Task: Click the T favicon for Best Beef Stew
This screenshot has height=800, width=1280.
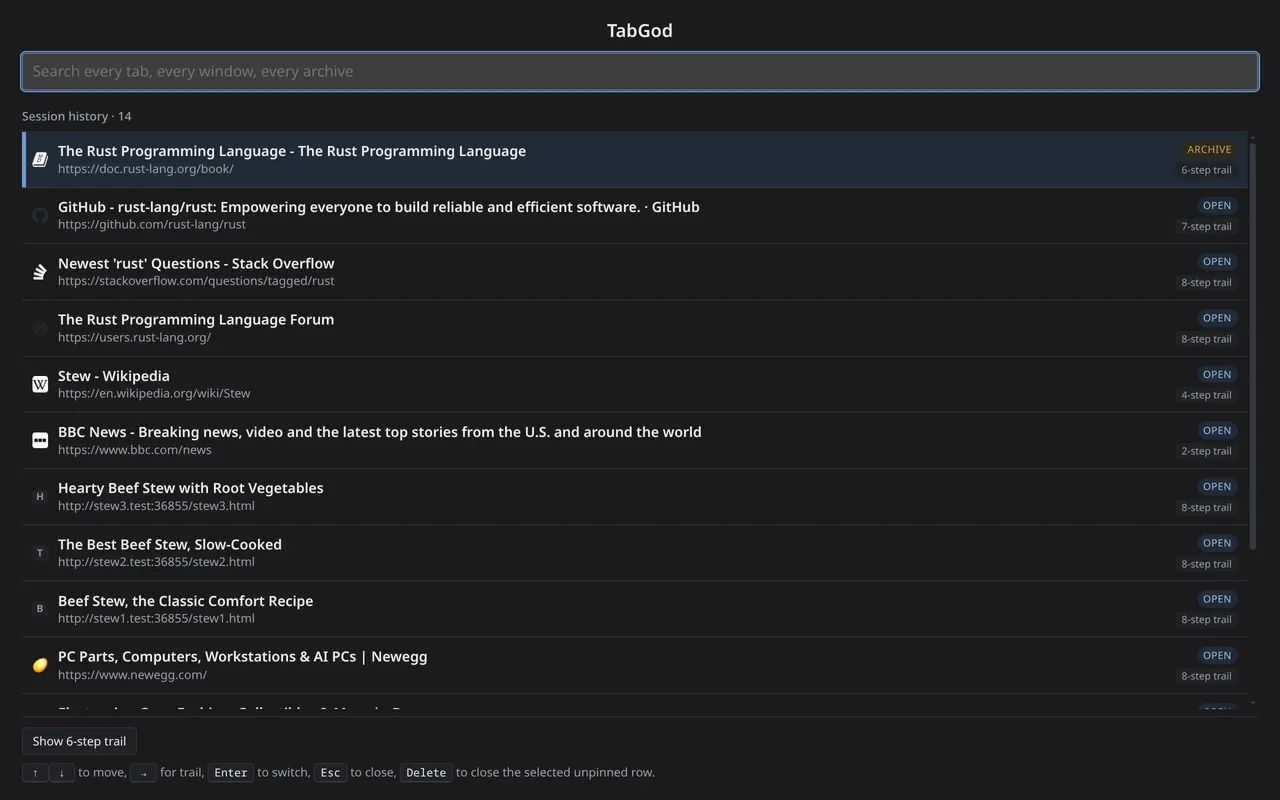Action: (x=40, y=553)
